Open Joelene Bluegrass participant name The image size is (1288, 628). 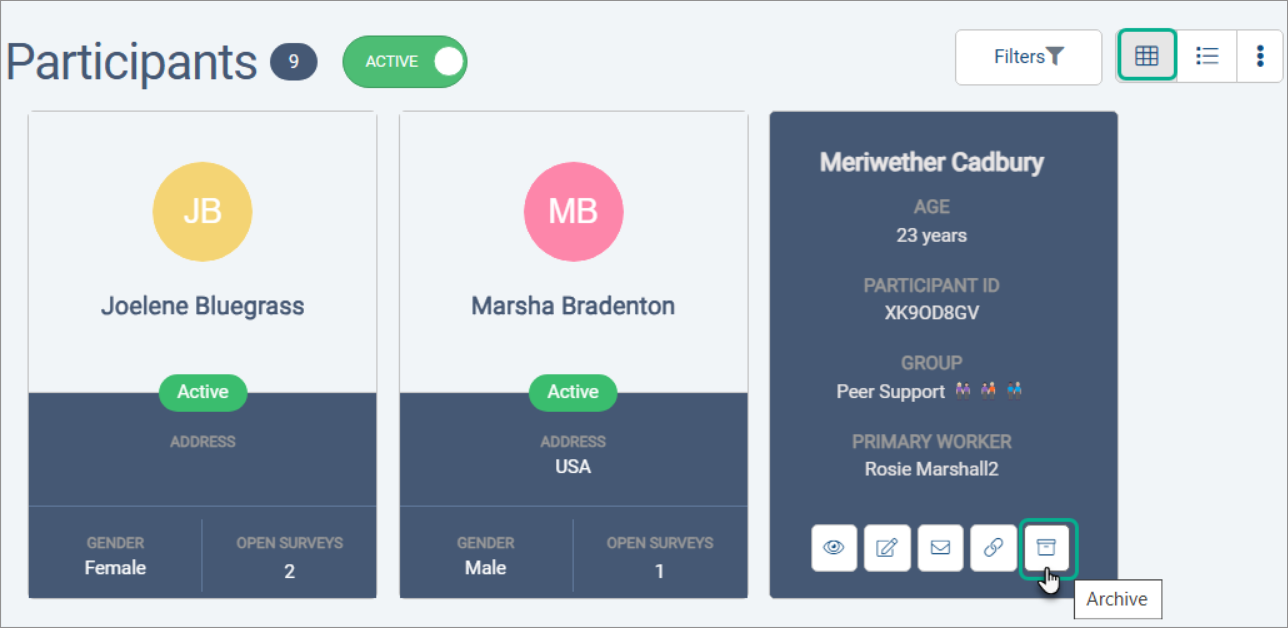[x=202, y=306]
